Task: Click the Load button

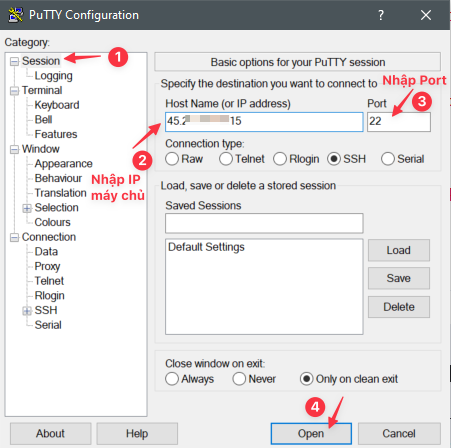Action: pyautogui.click(x=399, y=250)
